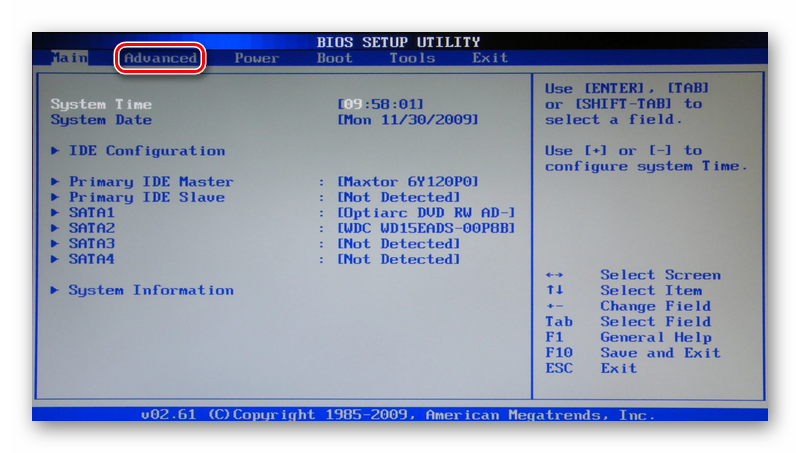Click the BIOS SETUP UTILITY title
This screenshot has width=800, height=453.
pyautogui.click(x=398, y=42)
